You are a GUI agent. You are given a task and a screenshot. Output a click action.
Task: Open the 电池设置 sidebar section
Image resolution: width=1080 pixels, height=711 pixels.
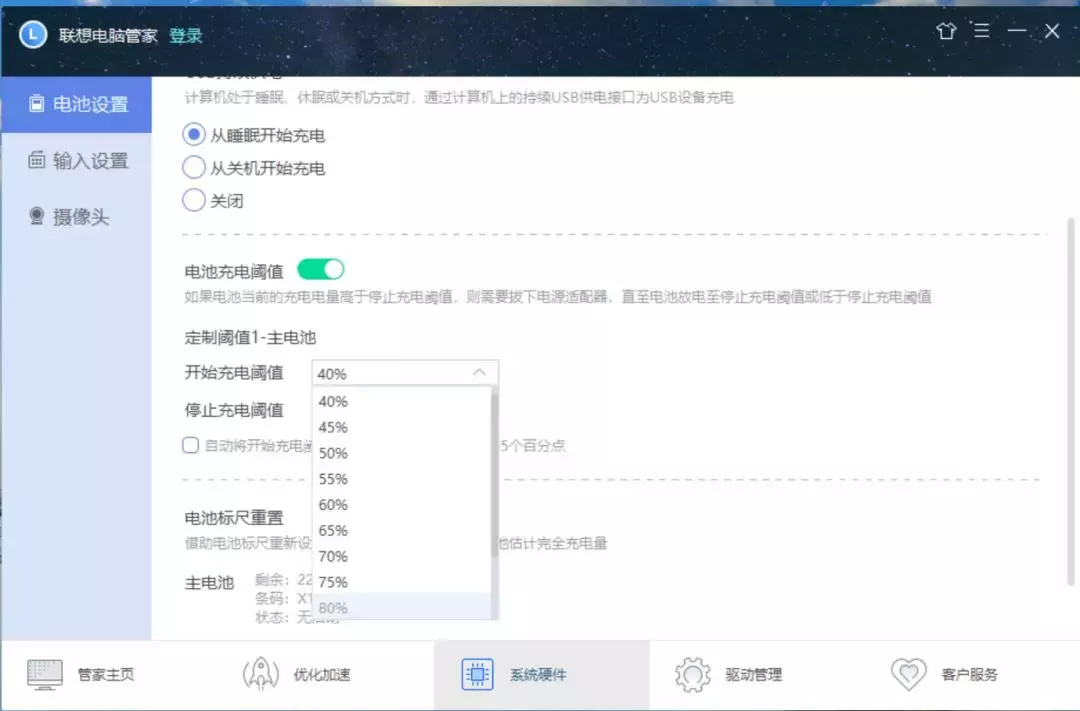76,104
